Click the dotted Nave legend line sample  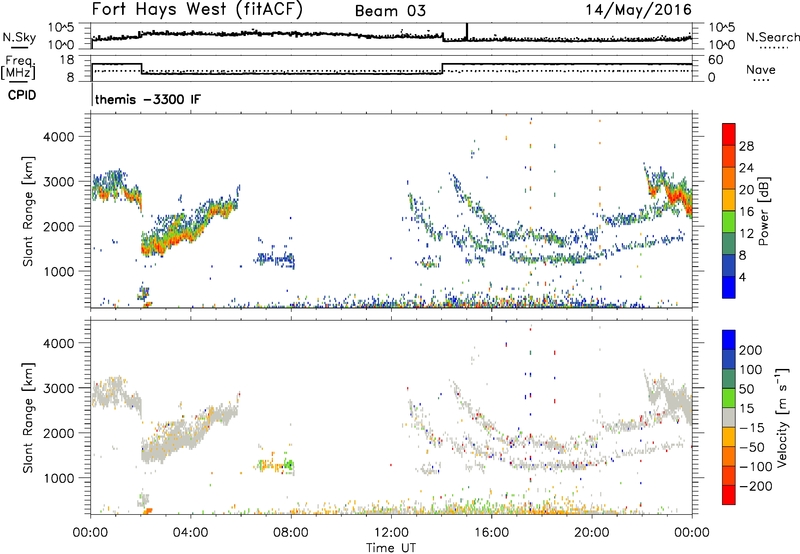(x=761, y=81)
